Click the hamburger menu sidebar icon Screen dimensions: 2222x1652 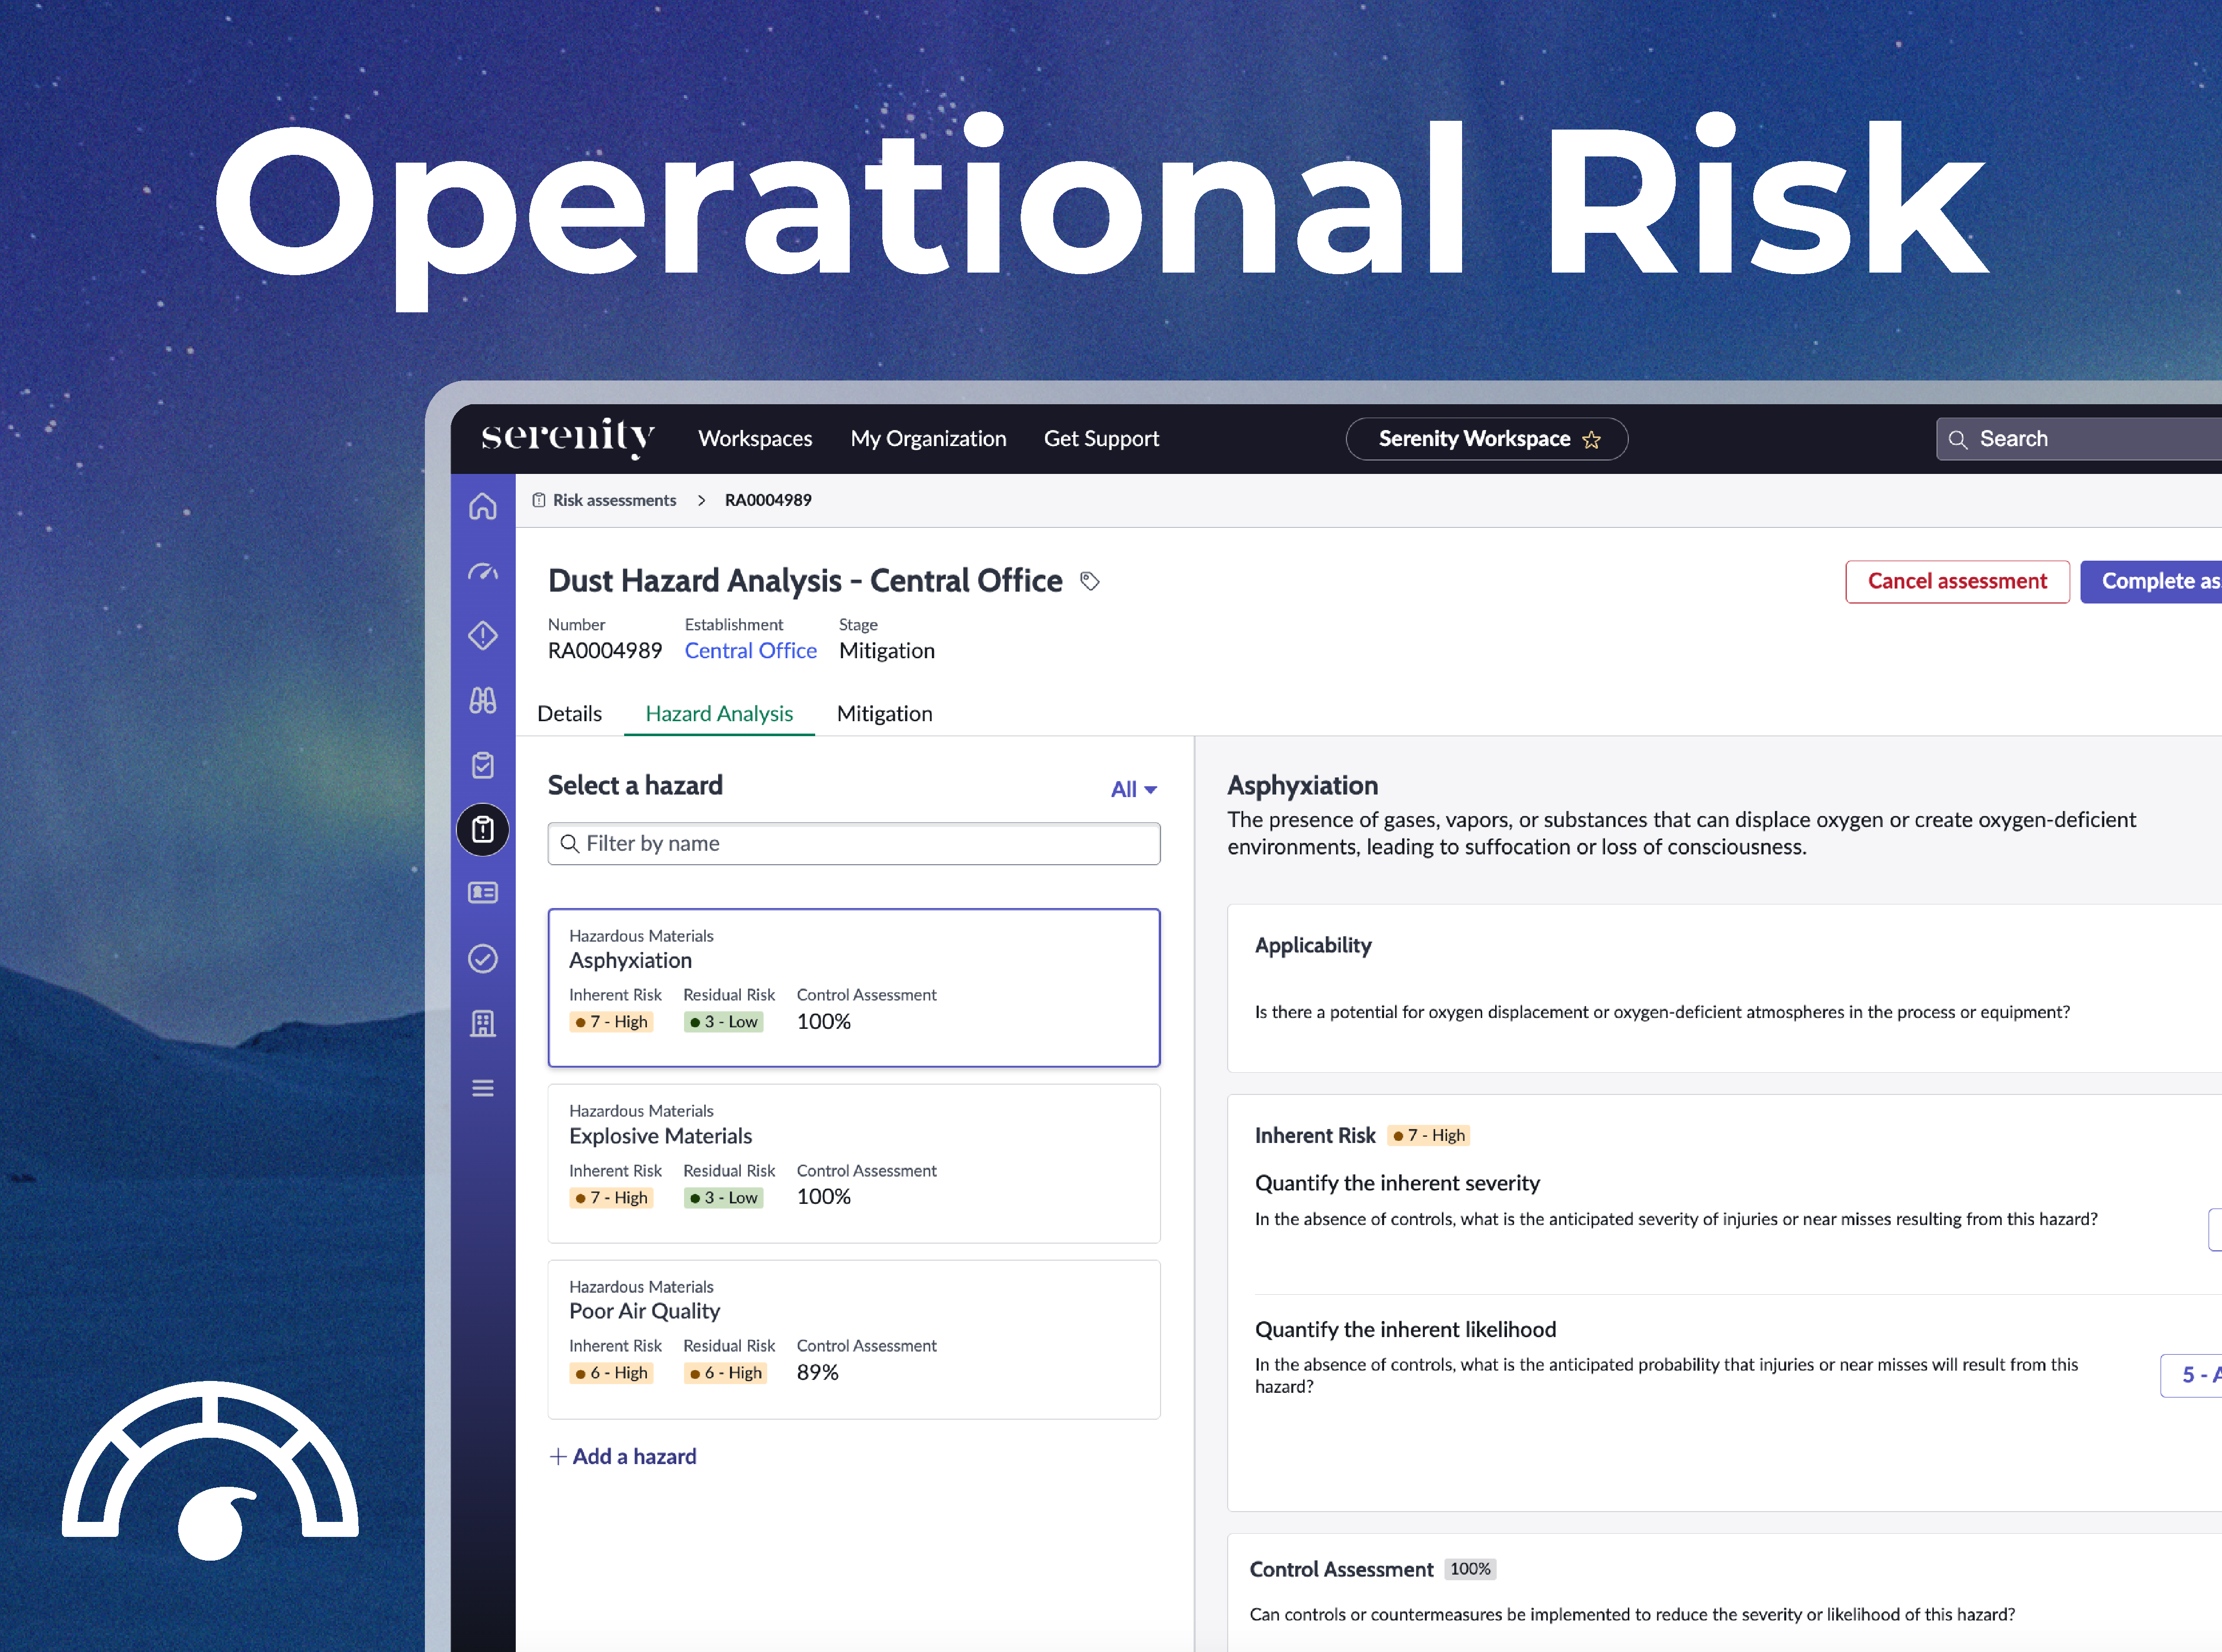click(x=483, y=1088)
